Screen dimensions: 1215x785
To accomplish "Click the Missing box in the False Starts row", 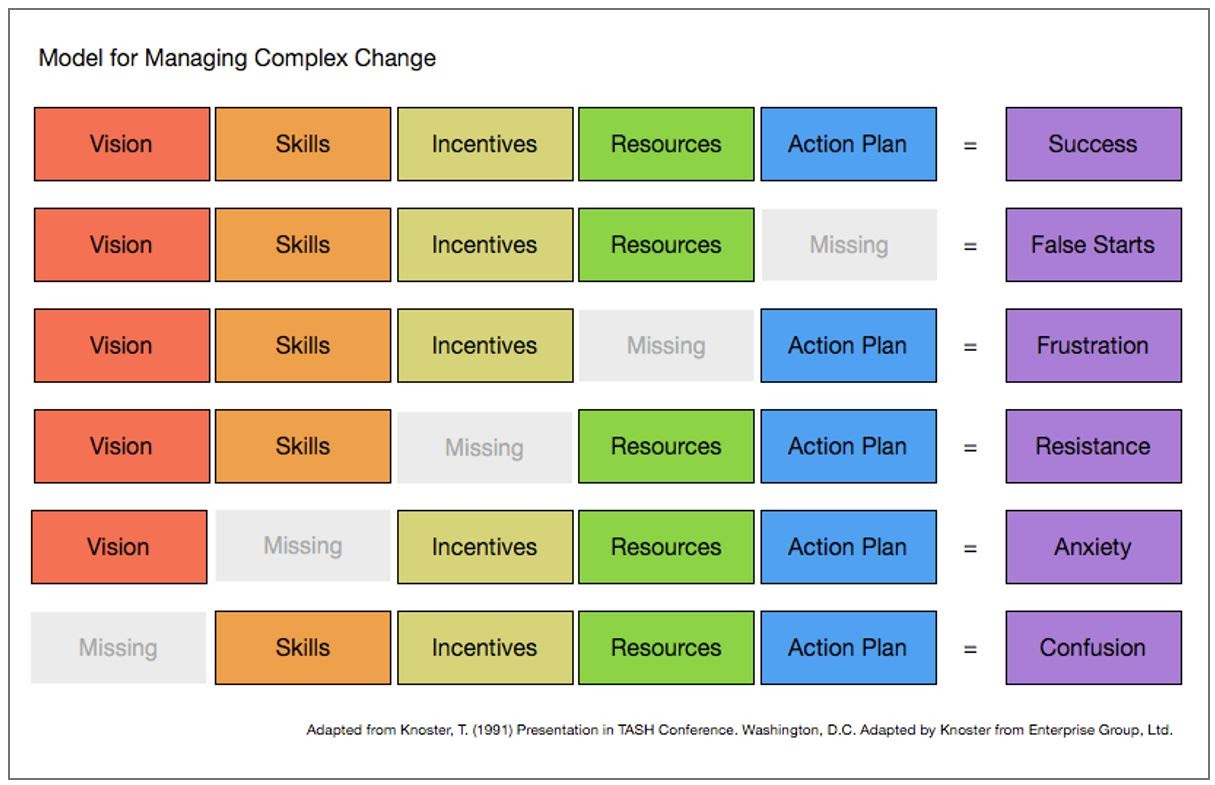I will pyautogui.click(x=849, y=245).
